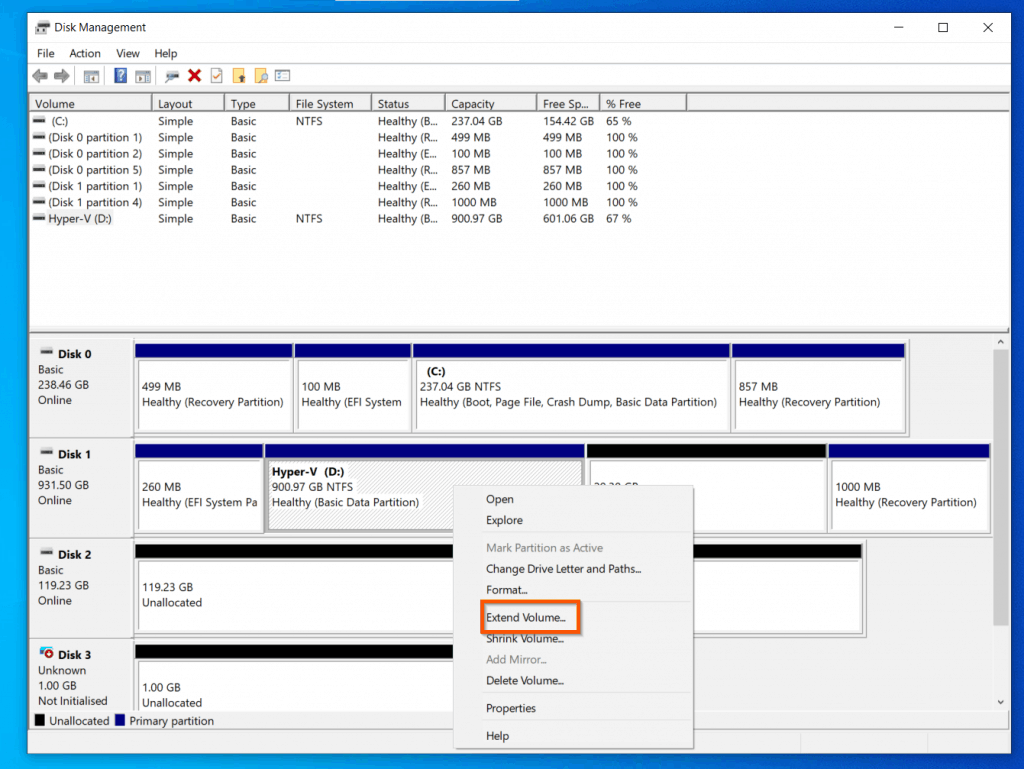Sort by the Type column header

coord(257,103)
